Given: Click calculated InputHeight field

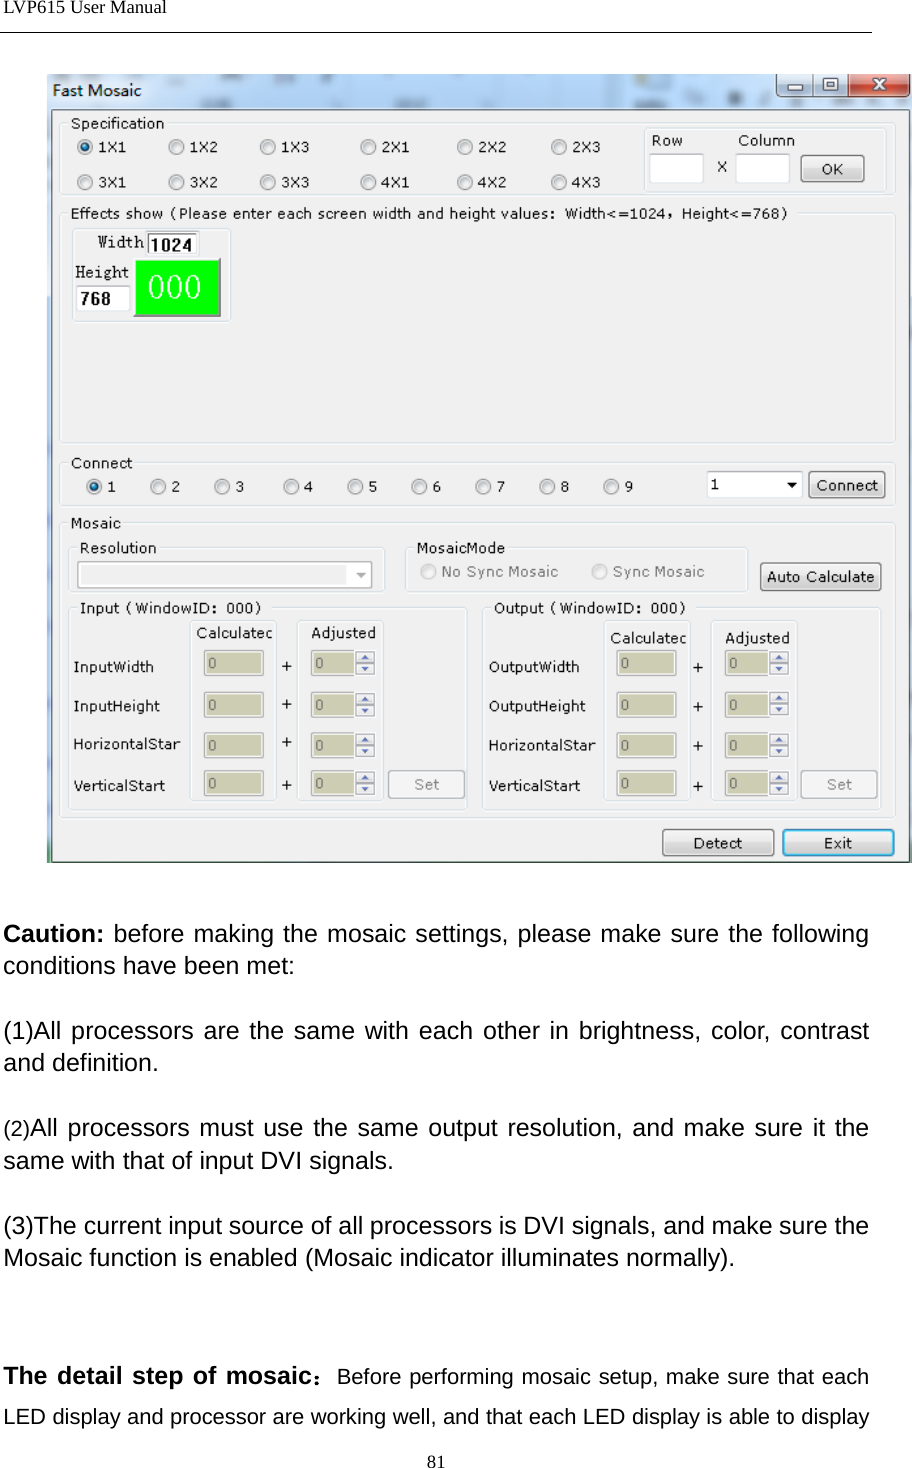Looking at the screenshot, I should coord(234,705).
